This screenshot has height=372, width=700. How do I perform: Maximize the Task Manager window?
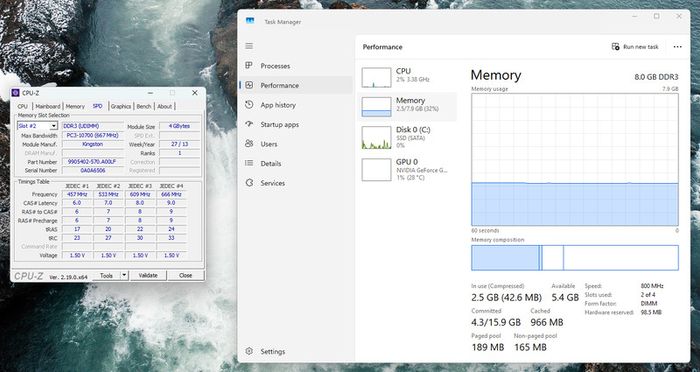click(656, 17)
